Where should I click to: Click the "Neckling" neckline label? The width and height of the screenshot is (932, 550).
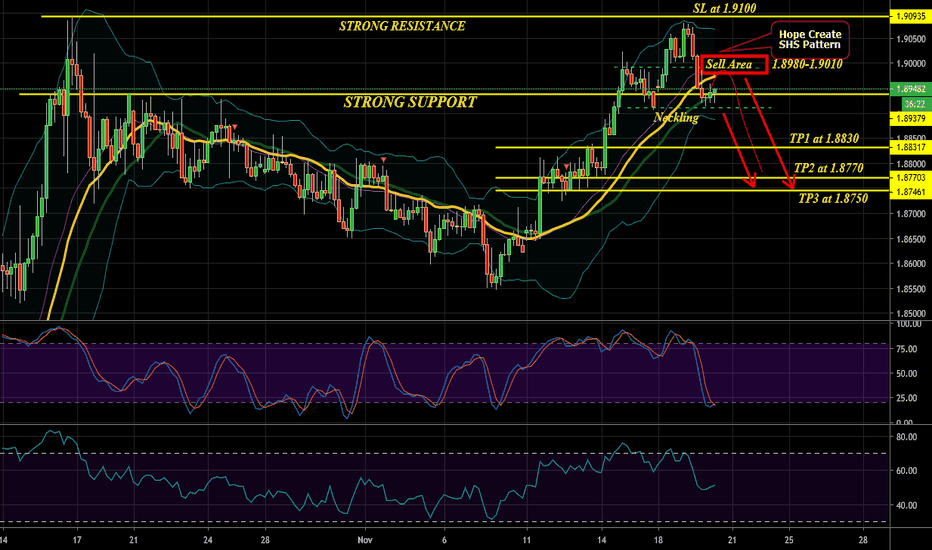[676, 118]
